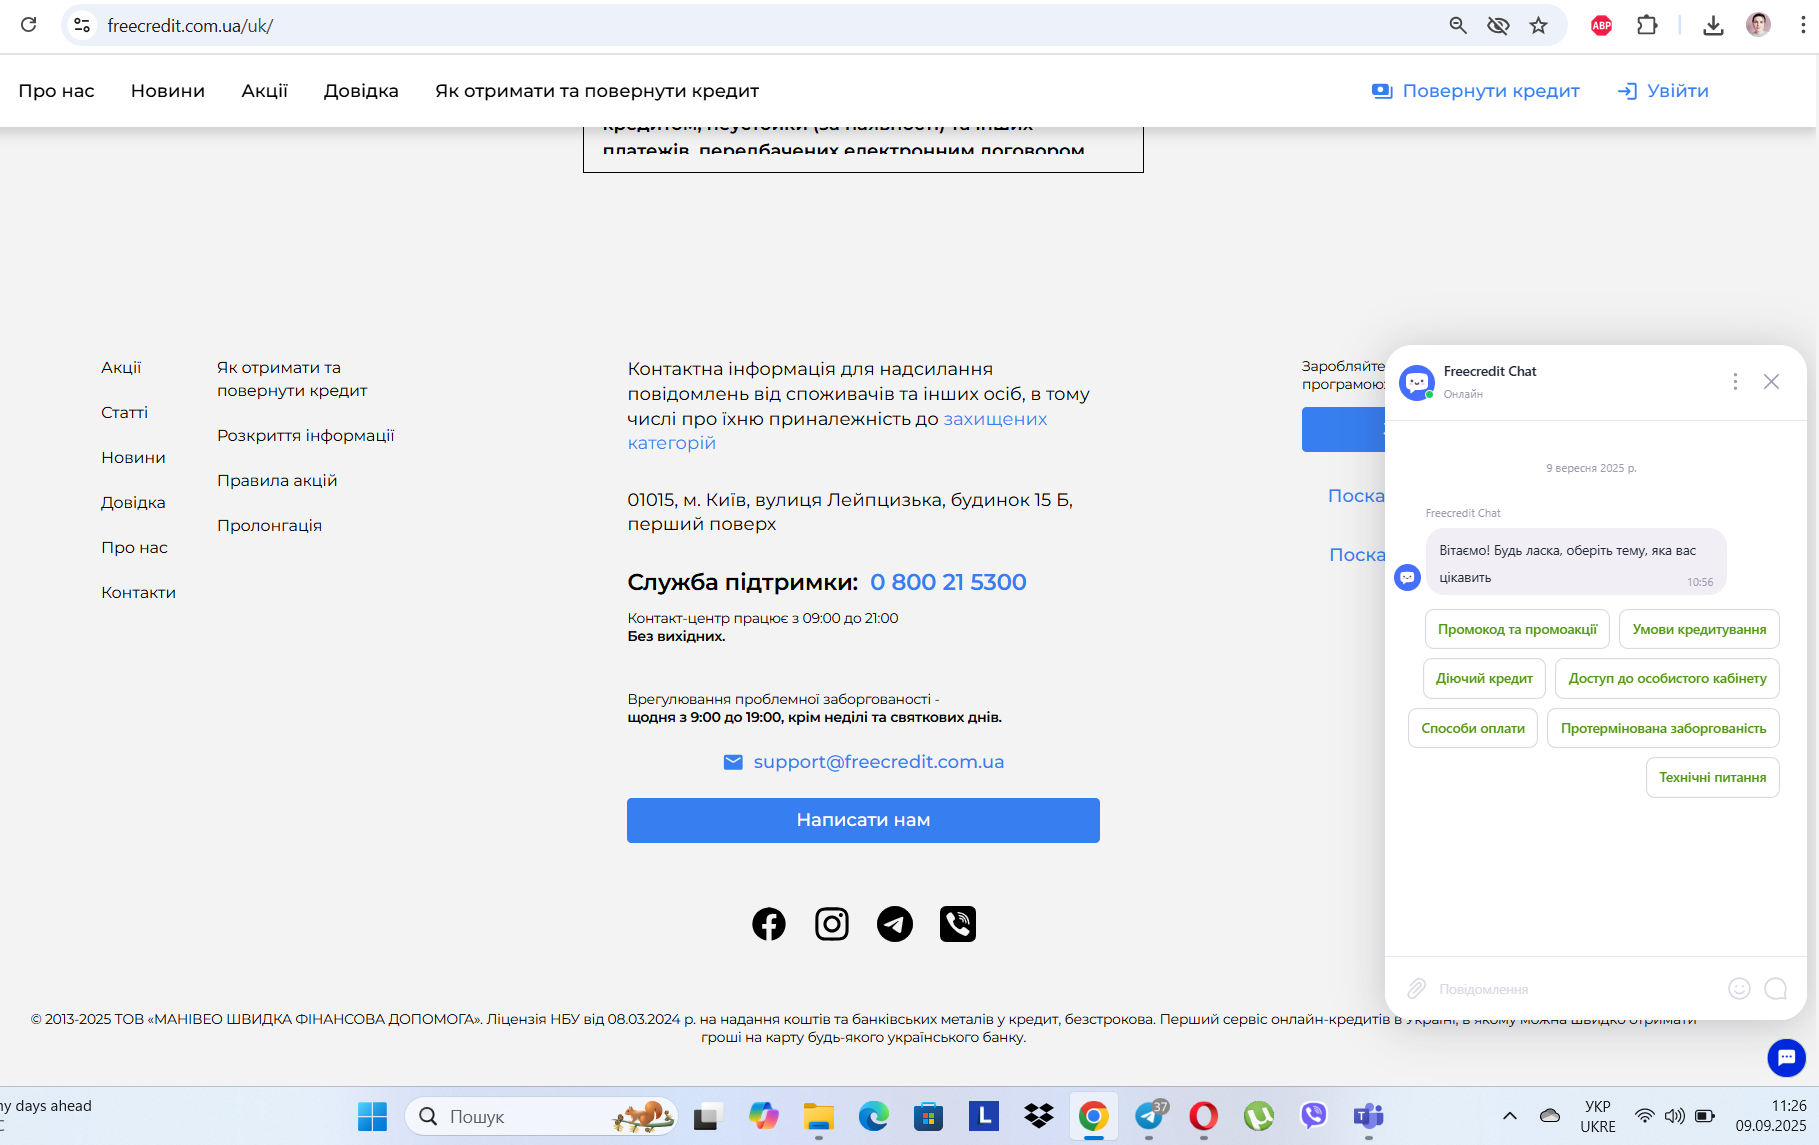The height and width of the screenshot is (1145, 1819).
Task: Open 'Довідка' in top navigation
Action: pos(361,91)
